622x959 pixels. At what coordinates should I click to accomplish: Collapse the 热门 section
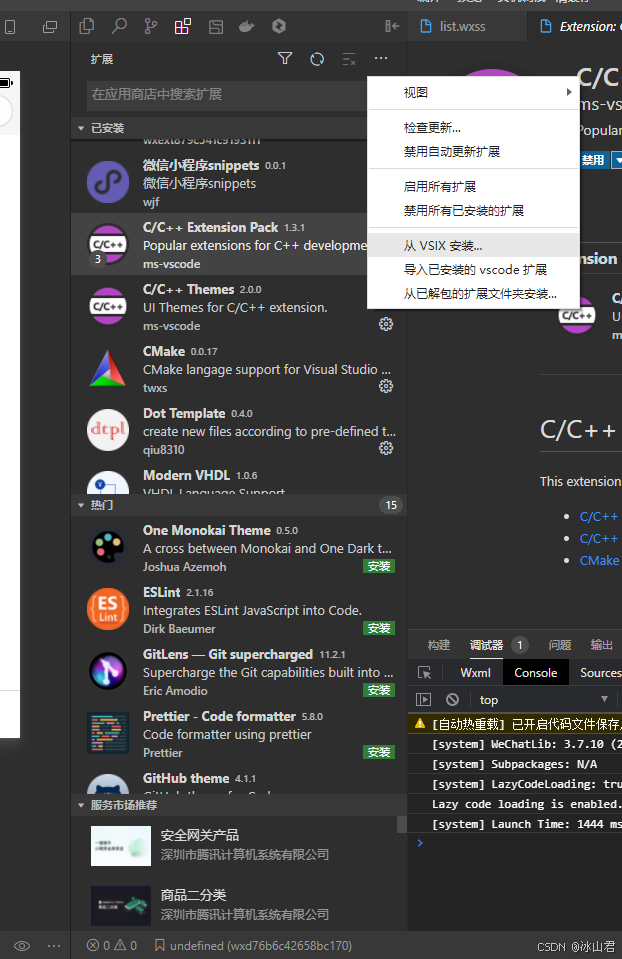click(x=81, y=505)
